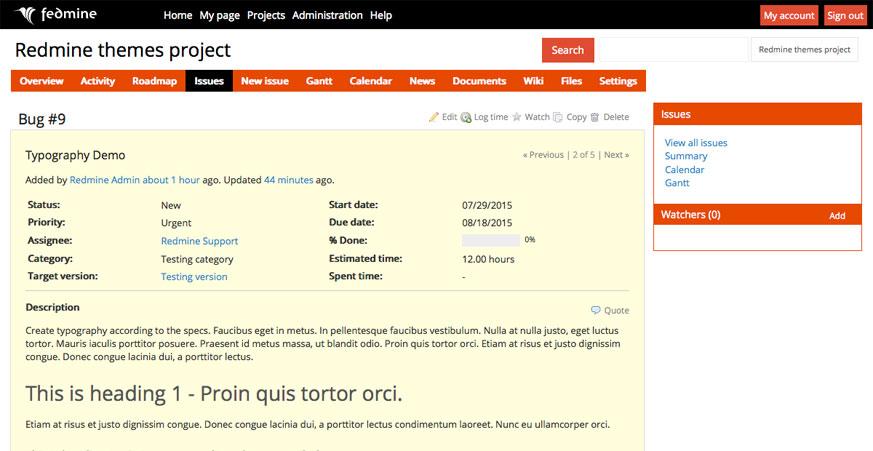This screenshot has height=451, width=873.
Task: Open Help in top menu
Action: 381,15
